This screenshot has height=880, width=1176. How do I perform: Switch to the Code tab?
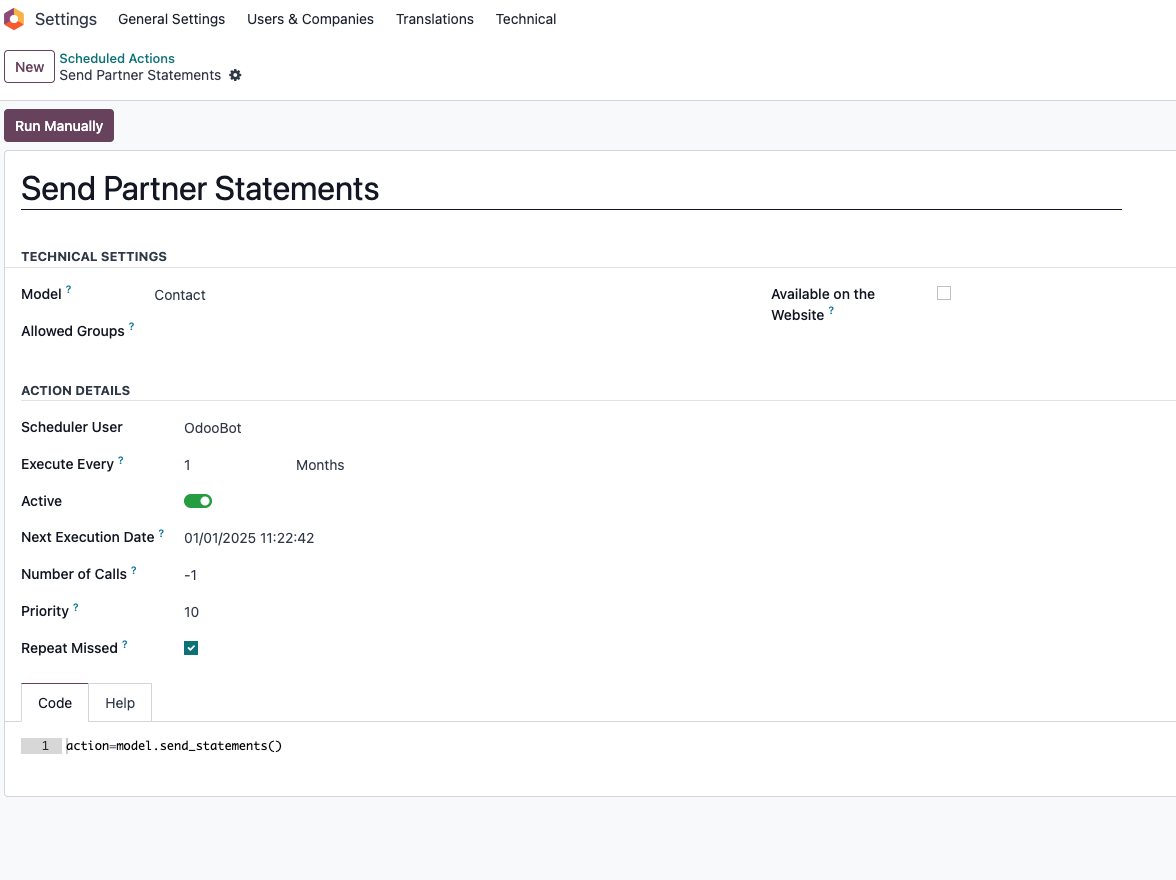point(55,703)
